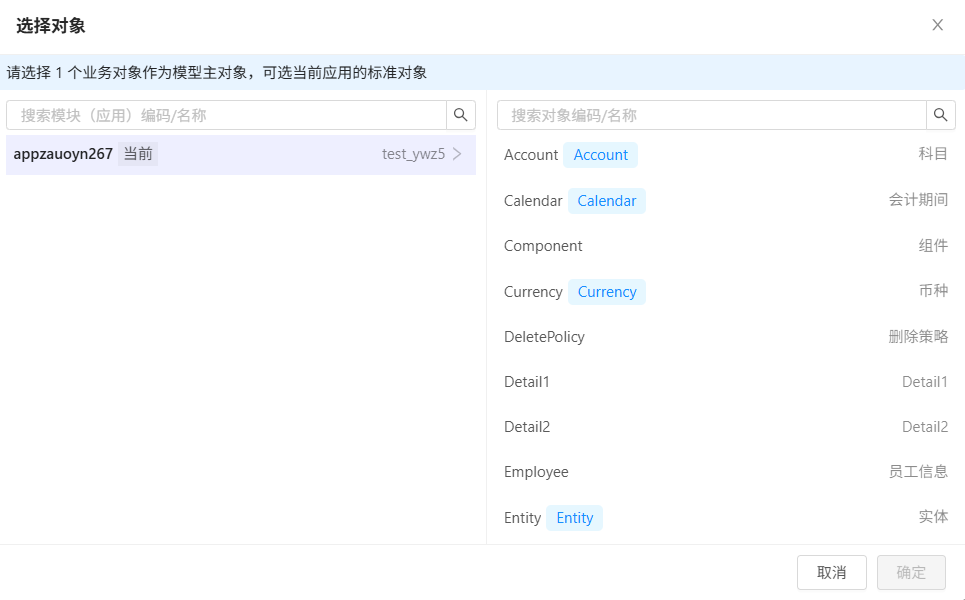
Task: Select the DeletePolicy 删除策略 object
Action: point(725,337)
